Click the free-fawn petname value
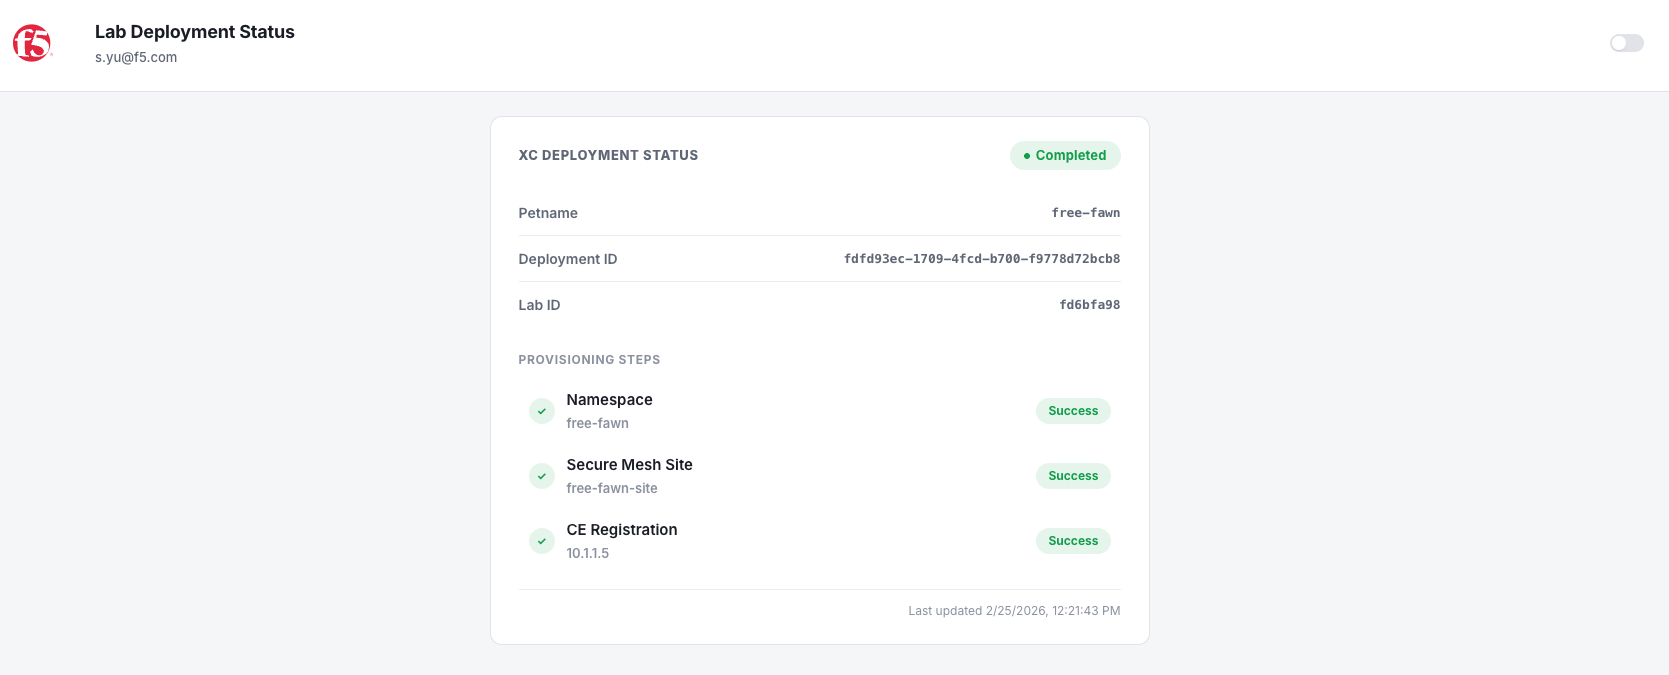This screenshot has height=675, width=1669. coord(1086,213)
